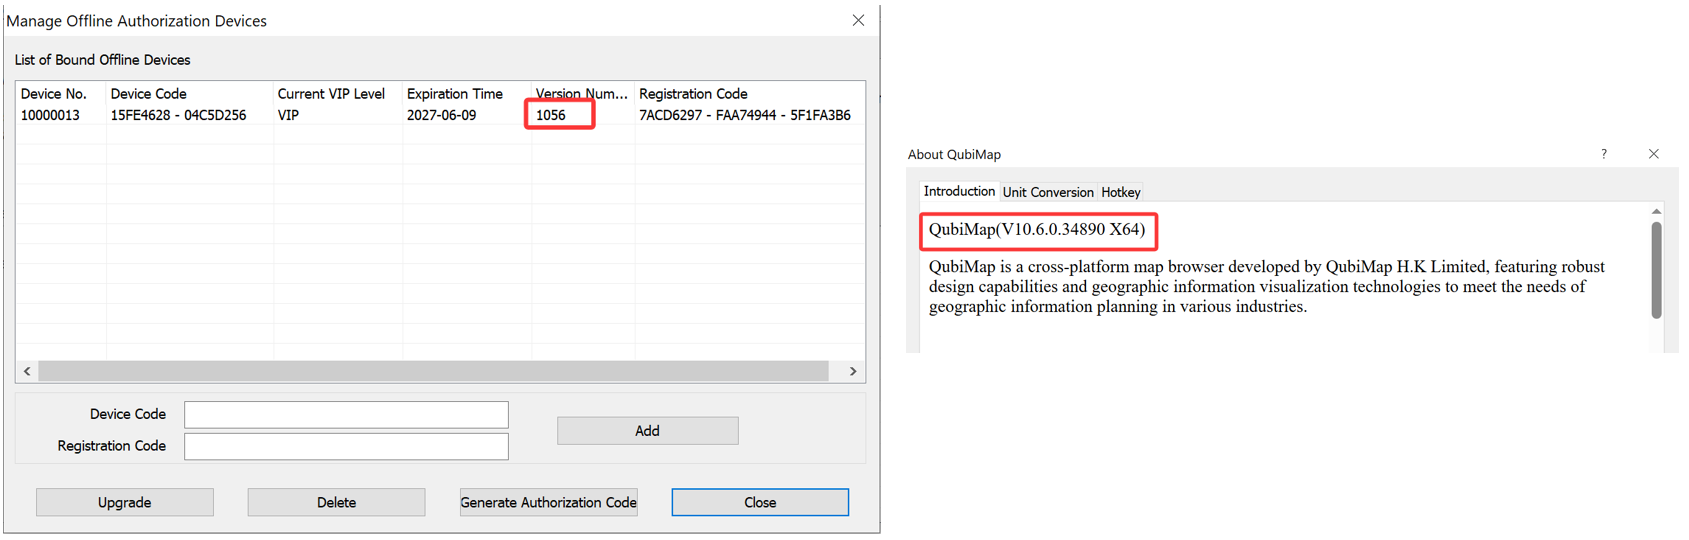Click the Add button
The height and width of the screenshot is (540, 1689).
(647, 430)
